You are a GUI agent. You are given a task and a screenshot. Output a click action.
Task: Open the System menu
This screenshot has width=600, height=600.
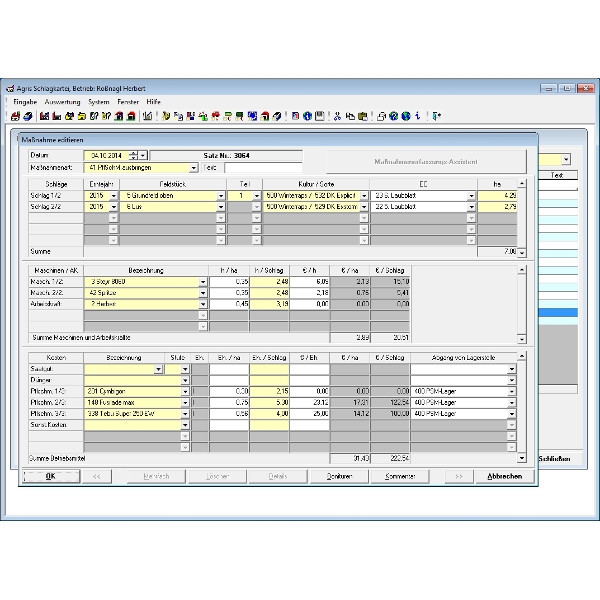tap(99, 102)
